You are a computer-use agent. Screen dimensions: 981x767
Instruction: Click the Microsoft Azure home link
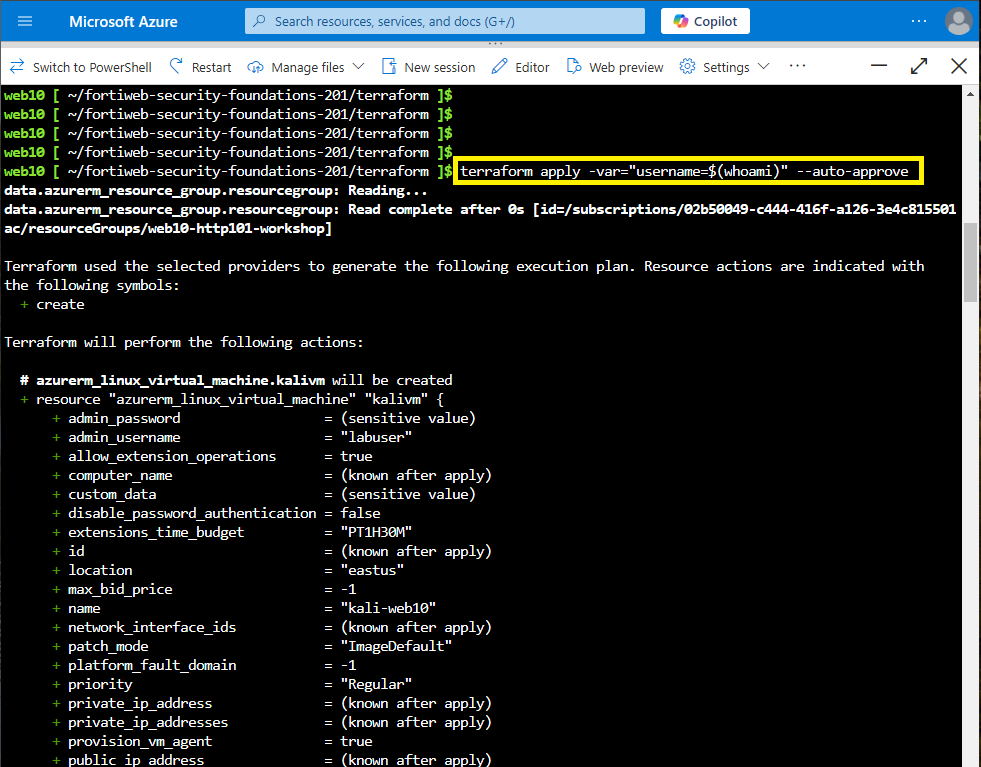coord(123,21)
